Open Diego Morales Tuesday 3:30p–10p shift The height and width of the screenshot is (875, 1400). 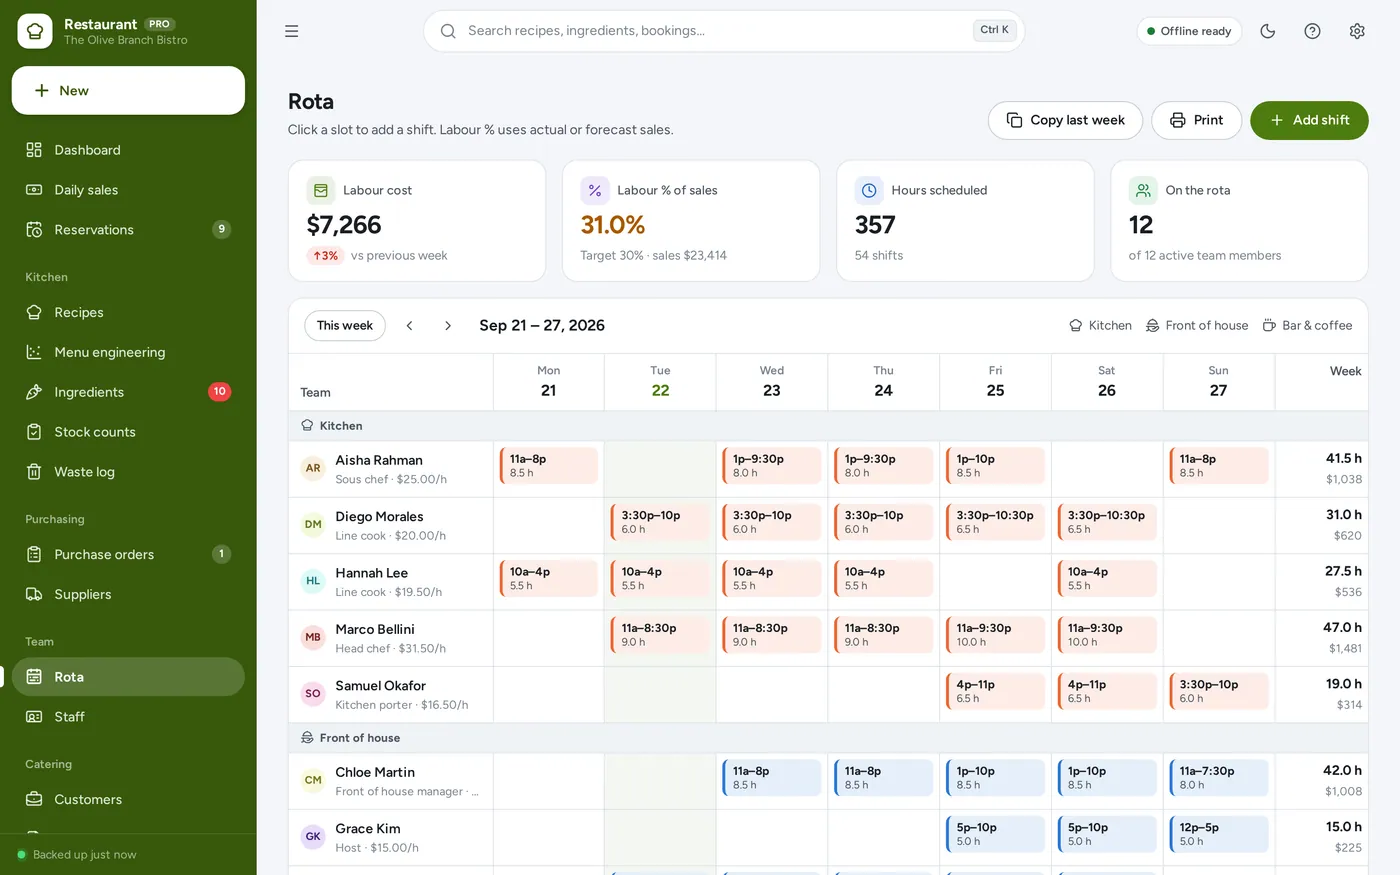click(x=660, y=522)
